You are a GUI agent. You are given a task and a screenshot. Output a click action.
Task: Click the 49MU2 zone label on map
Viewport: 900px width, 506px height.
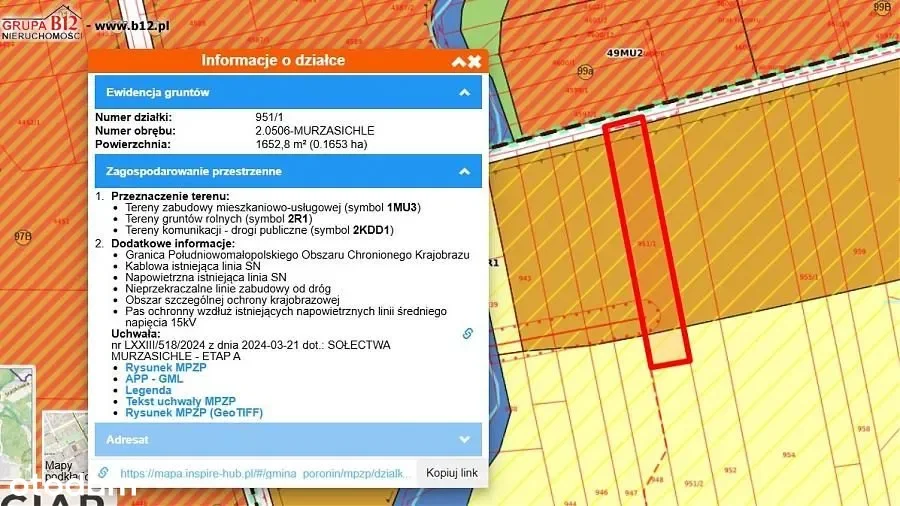624,52
